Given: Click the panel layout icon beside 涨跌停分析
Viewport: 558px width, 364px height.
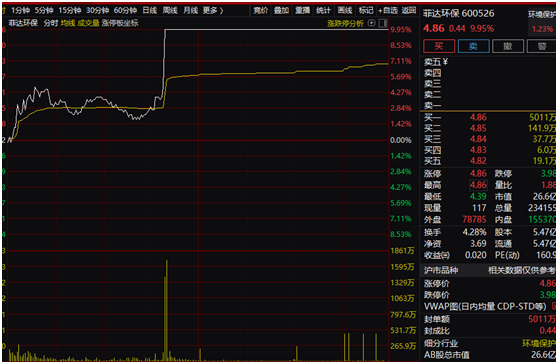Looking at the screenshot, I should (383, 23).
